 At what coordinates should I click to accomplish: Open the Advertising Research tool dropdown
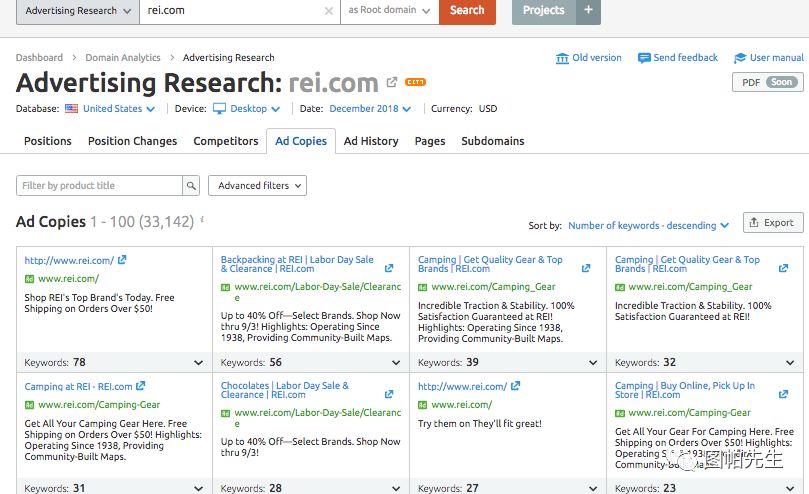pos(77,10)
